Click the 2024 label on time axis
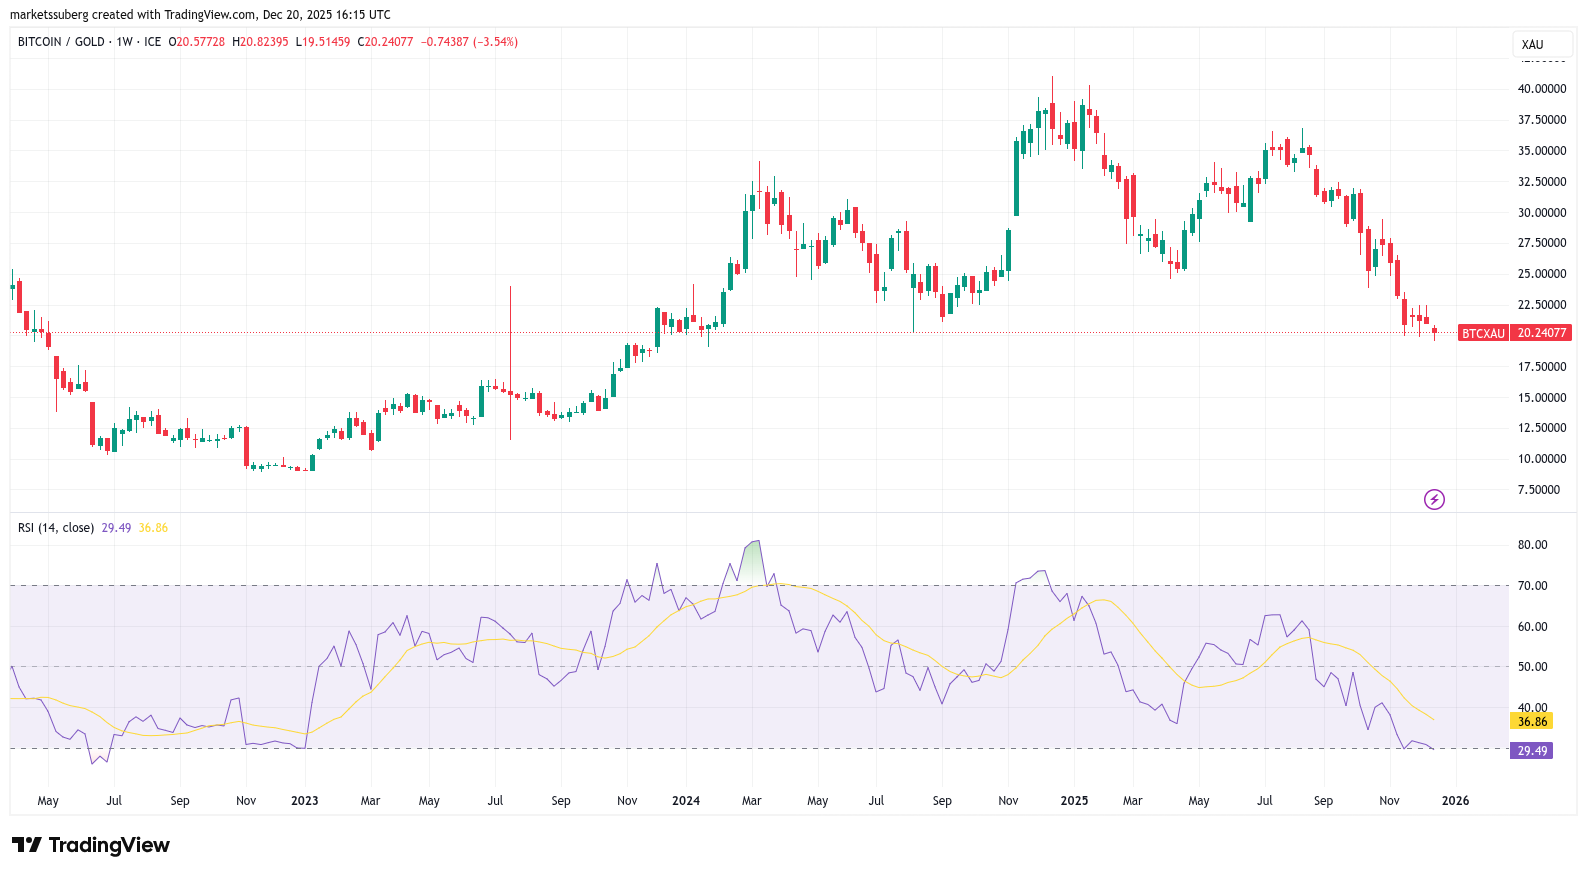This screenshot has width=1587, height=875. 686,801
